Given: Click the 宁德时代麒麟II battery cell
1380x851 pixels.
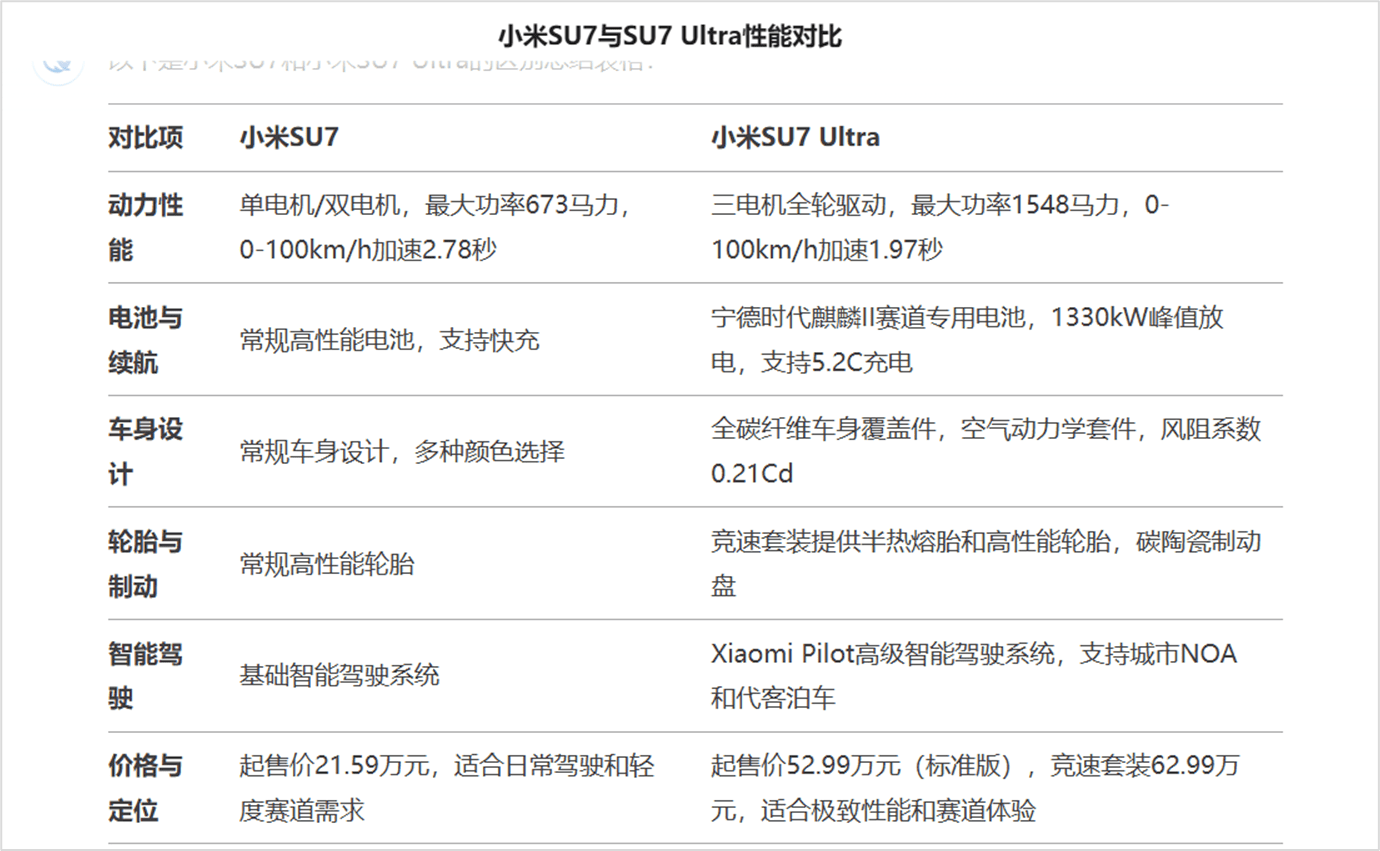Looking at the screenshot, I should point(966,340).
